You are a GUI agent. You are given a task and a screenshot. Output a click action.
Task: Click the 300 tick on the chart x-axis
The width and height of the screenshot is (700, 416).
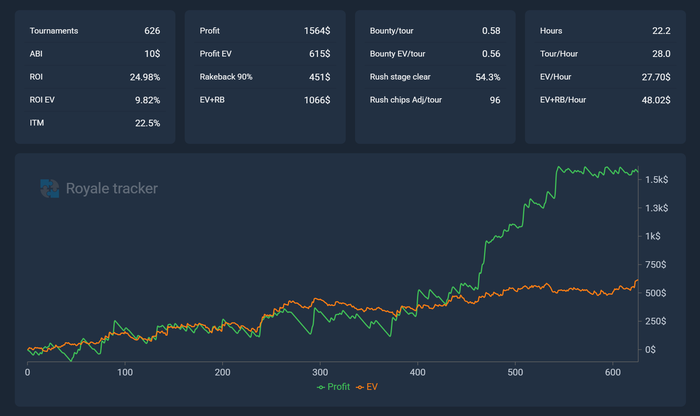click(x=320, y=372)
